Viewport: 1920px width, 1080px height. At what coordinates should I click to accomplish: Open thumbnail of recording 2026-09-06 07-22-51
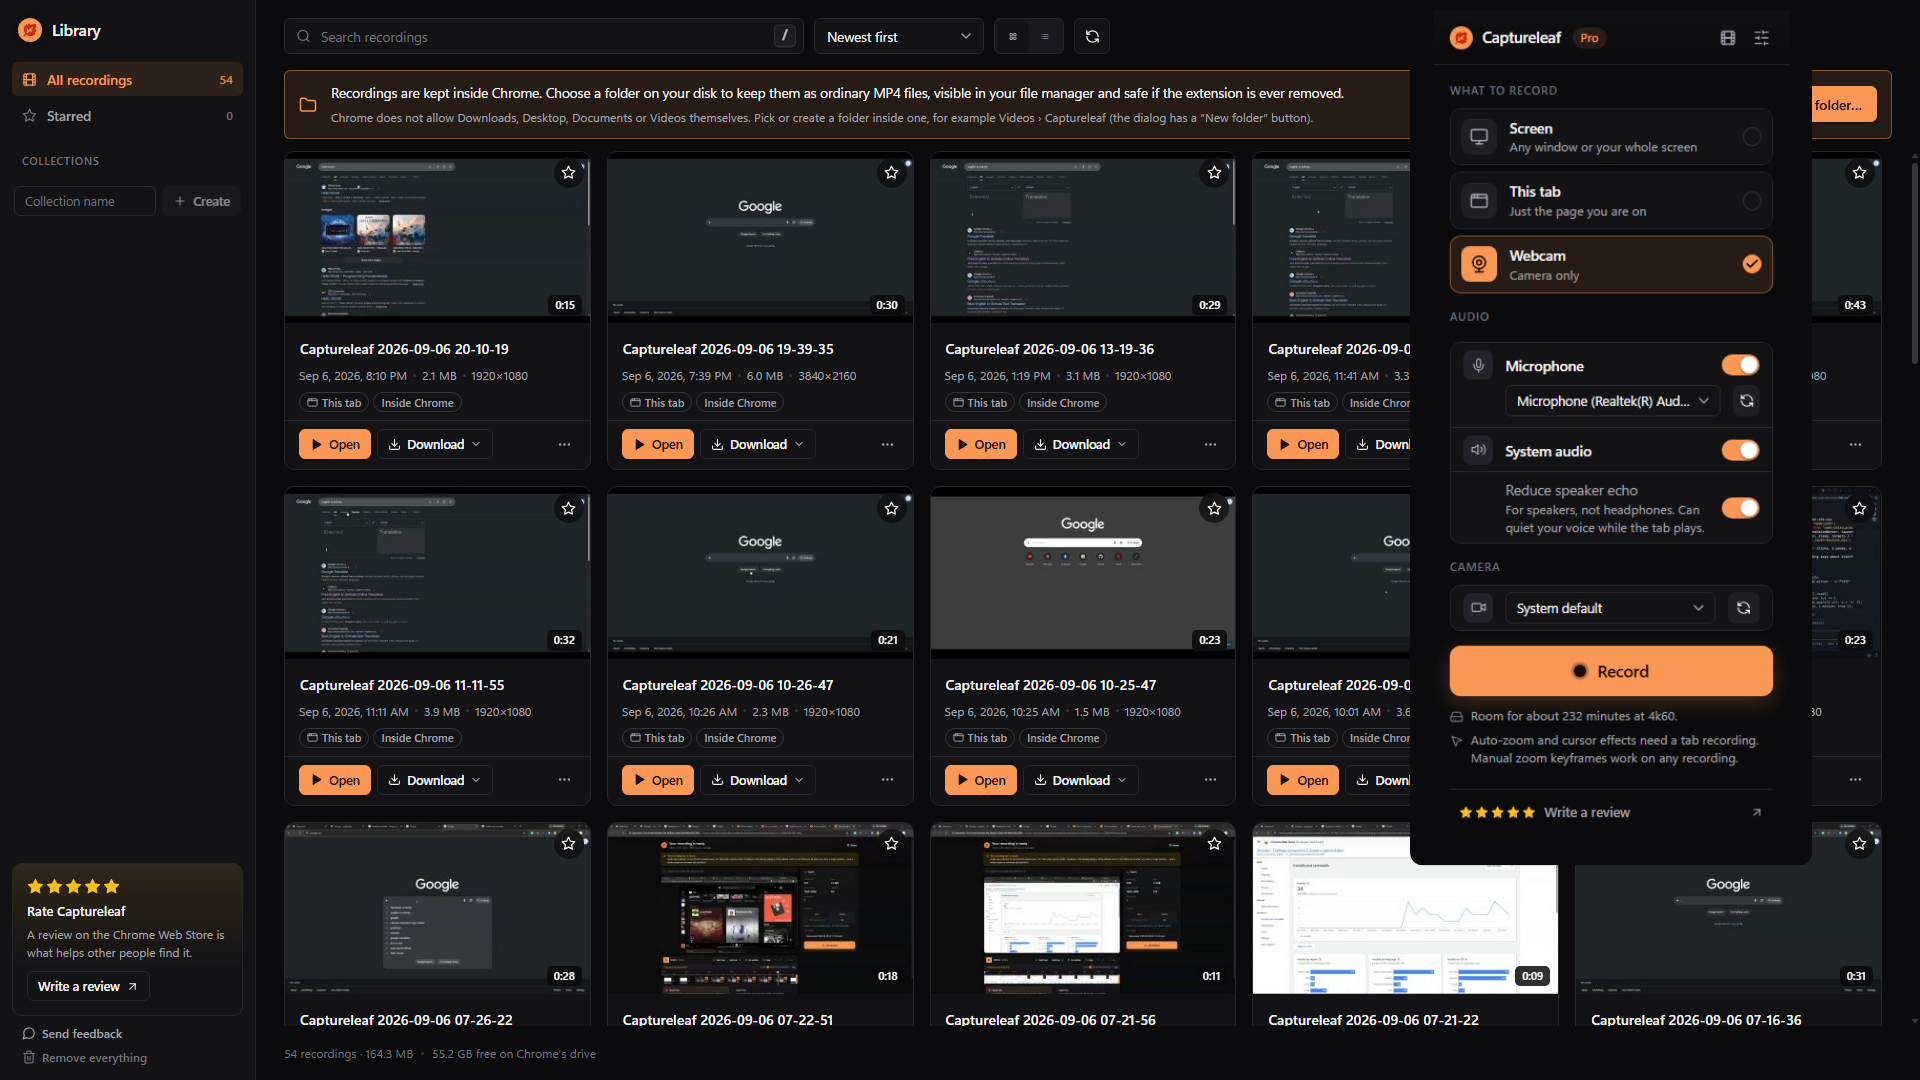click(760, 907)
